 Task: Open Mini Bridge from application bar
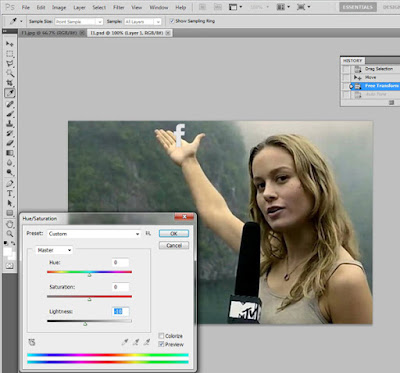218,7
